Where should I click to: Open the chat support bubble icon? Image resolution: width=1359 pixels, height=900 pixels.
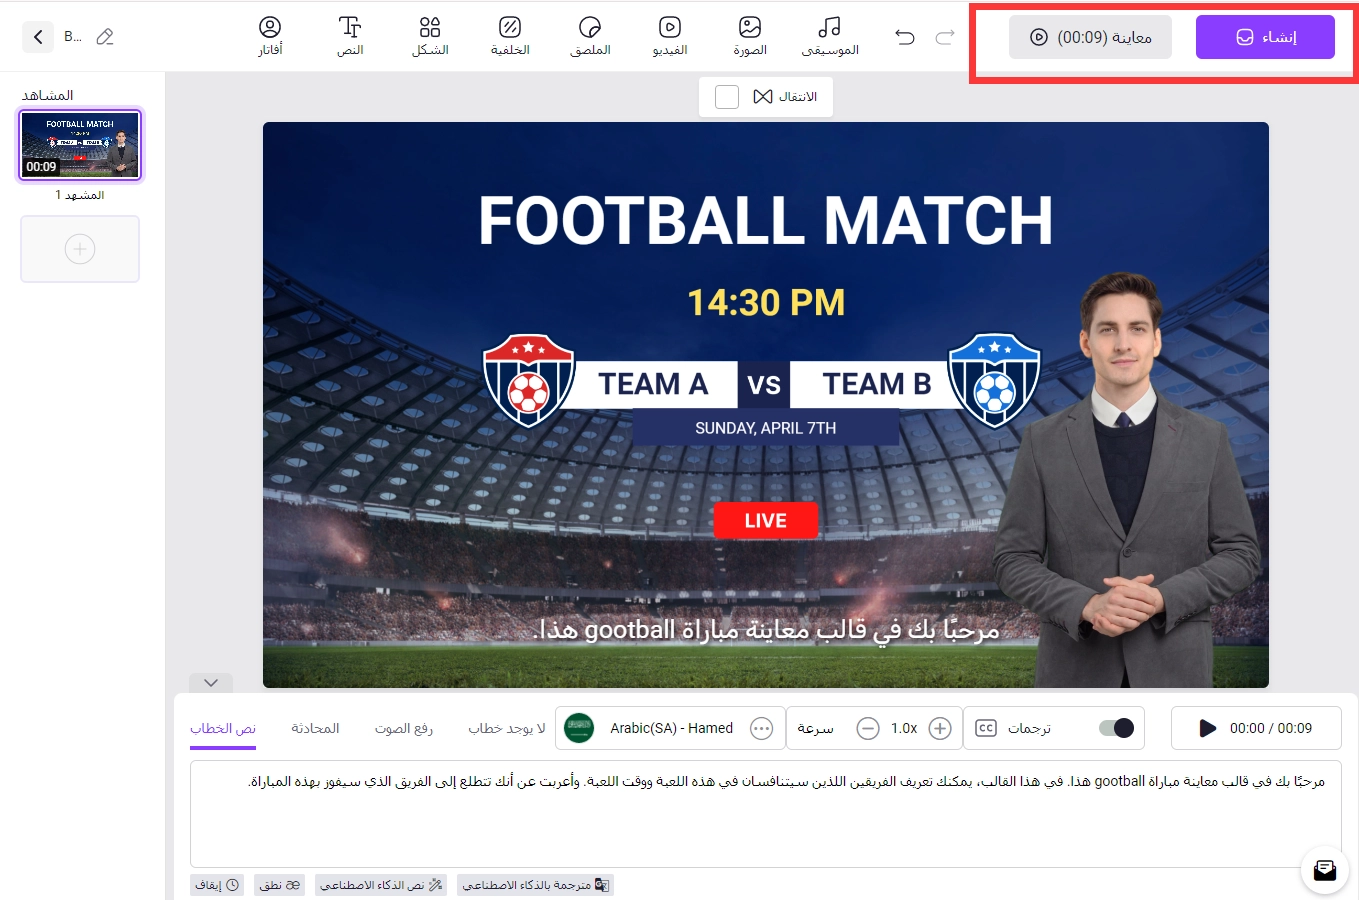1325,870
